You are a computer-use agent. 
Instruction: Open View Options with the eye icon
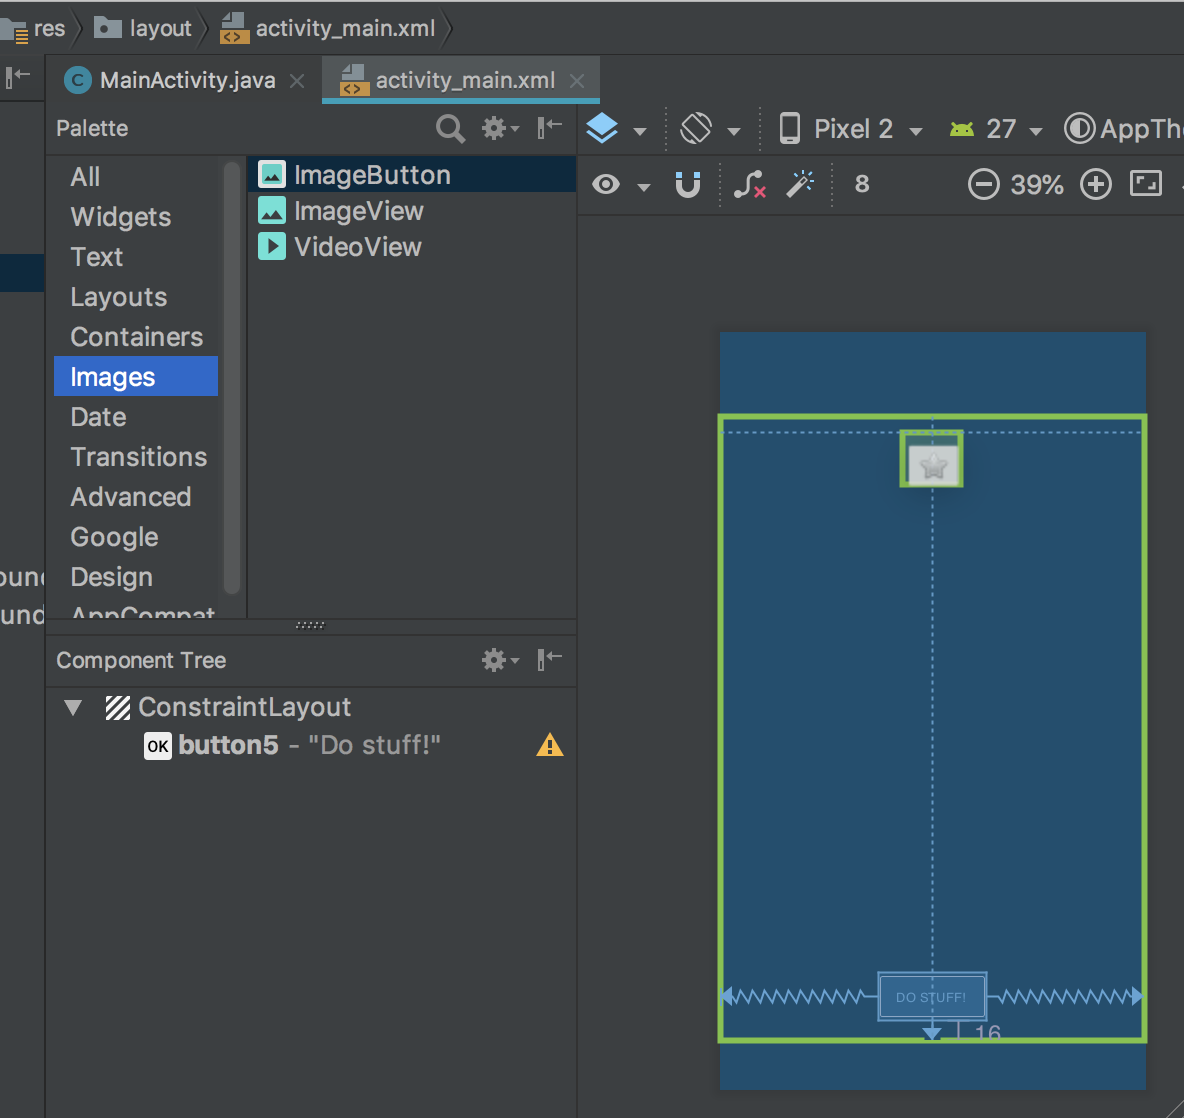(605, 184)
